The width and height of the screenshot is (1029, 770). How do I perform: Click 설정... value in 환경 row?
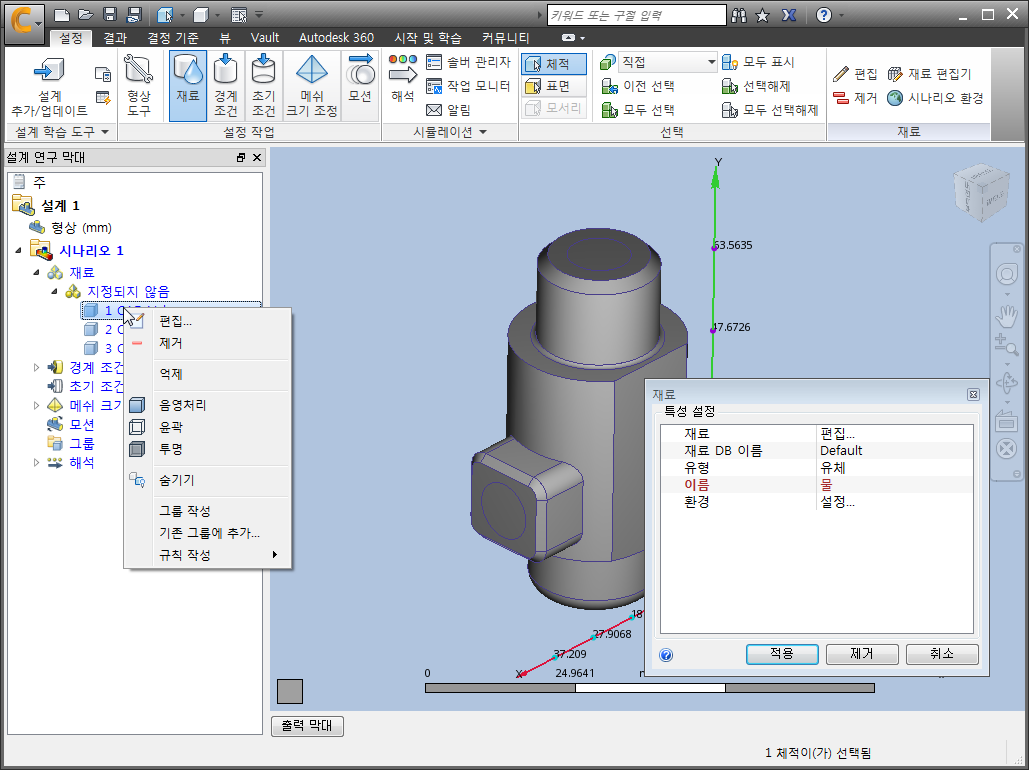[837, 502]
